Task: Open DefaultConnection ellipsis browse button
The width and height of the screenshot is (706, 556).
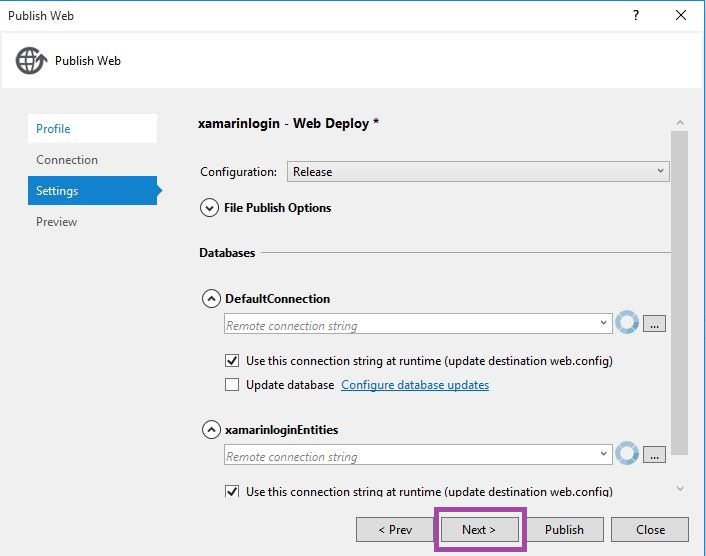Action: pyautogui.click(x=654, y=324)
